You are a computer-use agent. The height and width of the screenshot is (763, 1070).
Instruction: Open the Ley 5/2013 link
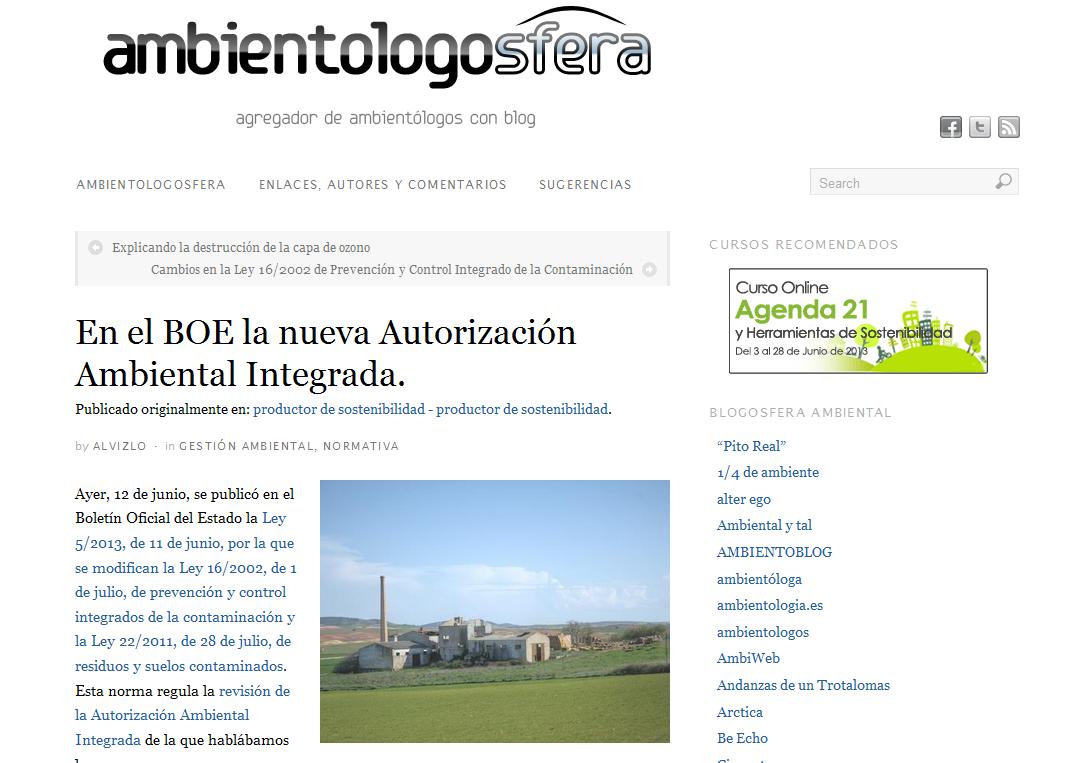tap(186, 592)
